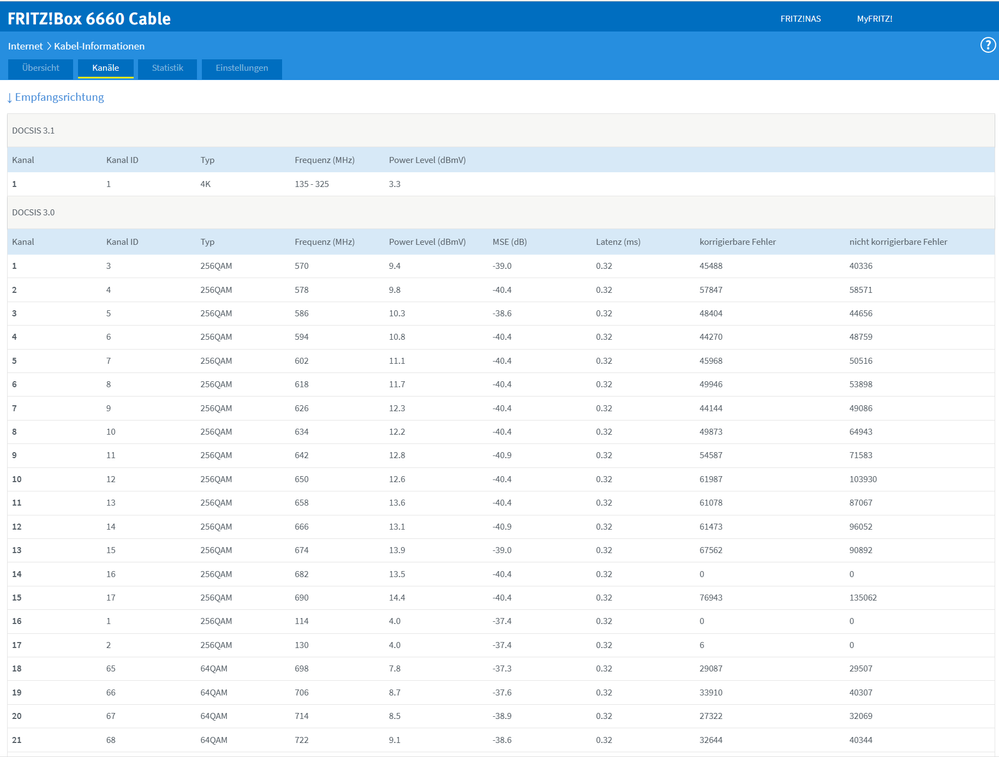
Task: Click the down arrow beside Empfangsrichtung
Action: (10, 98)
